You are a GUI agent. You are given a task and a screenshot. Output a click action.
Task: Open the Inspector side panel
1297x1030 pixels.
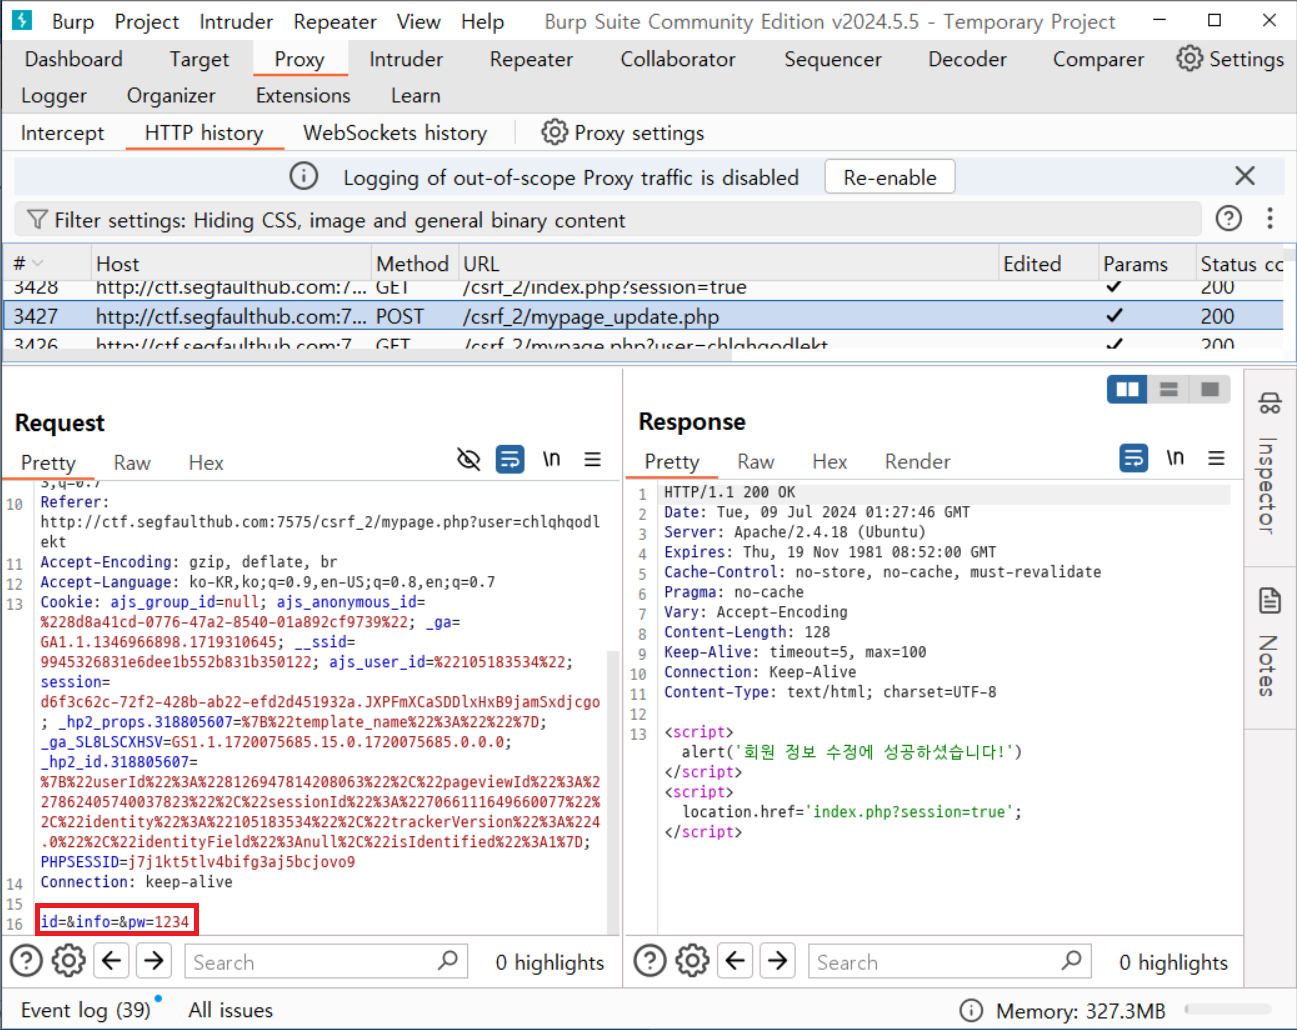[x=1269, y=463]
